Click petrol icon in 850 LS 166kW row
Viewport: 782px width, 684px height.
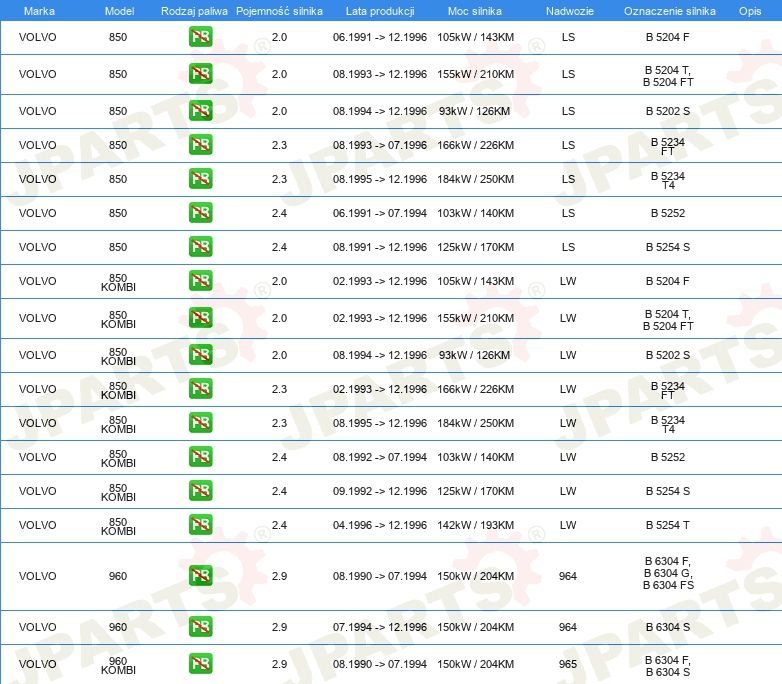click(x=200, y=145)
